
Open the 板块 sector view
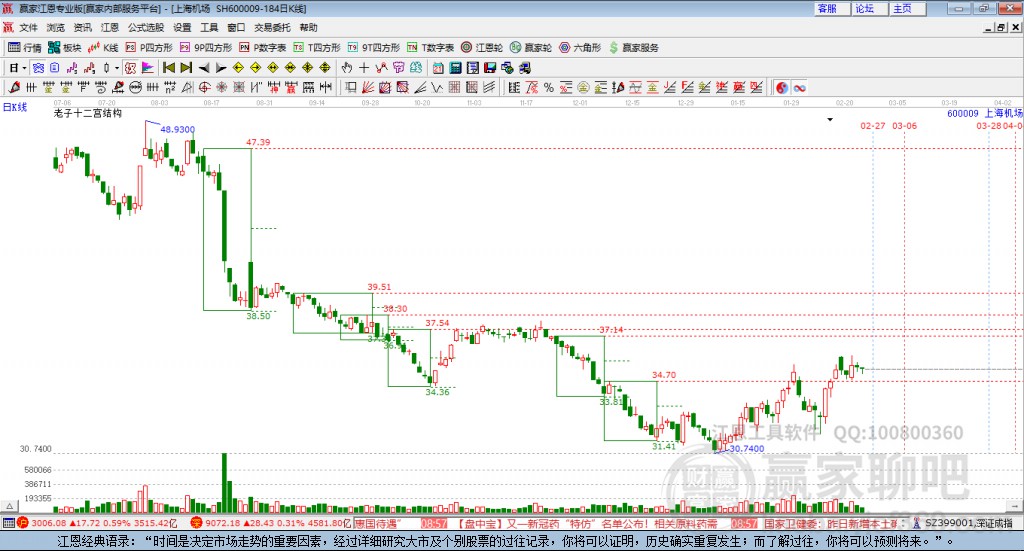65,48
